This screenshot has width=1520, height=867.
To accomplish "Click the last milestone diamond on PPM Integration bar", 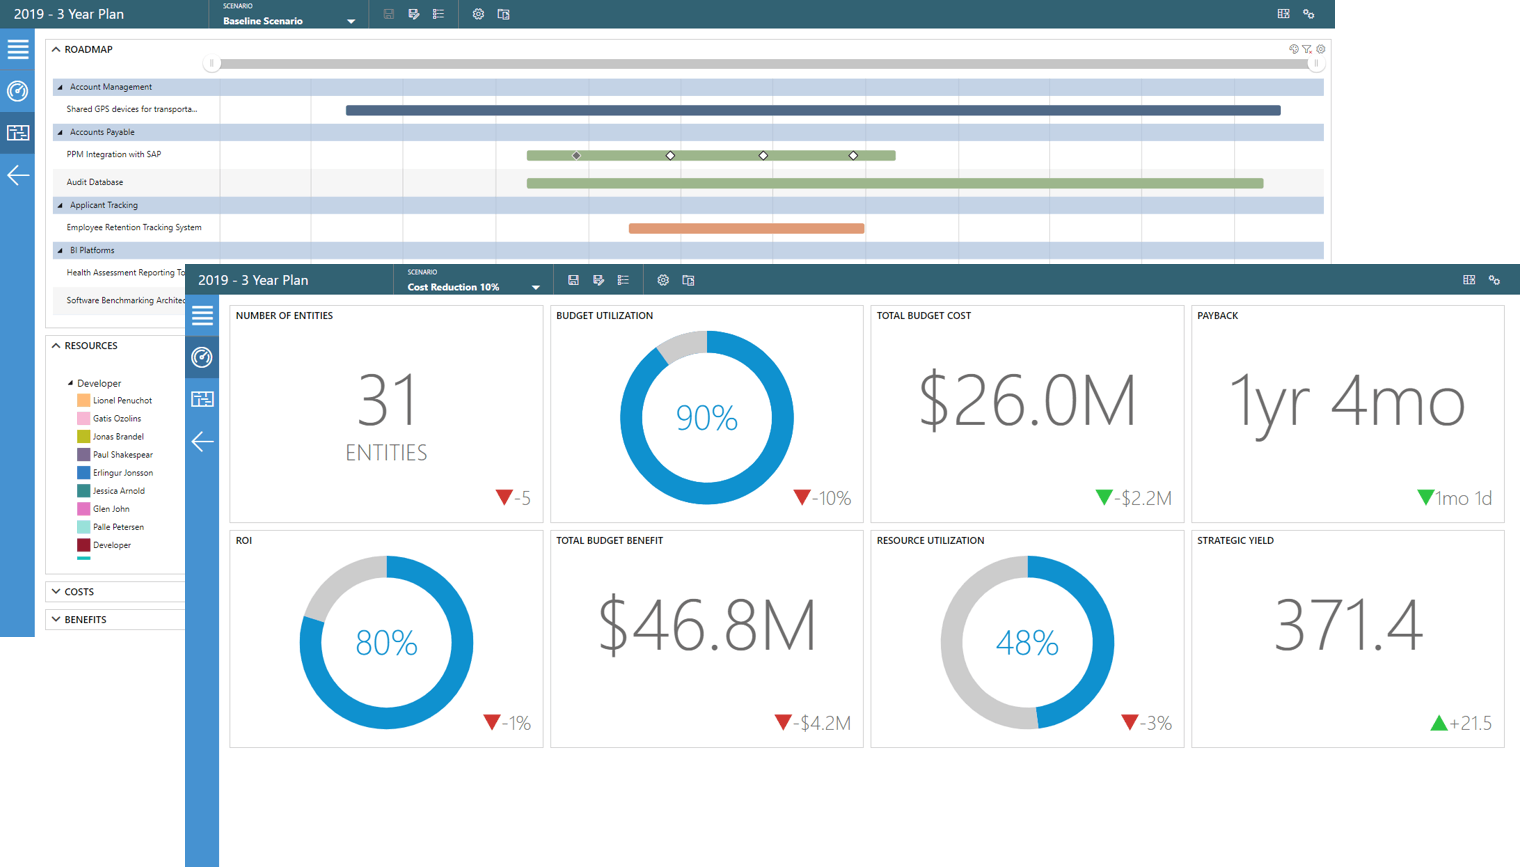I will tap(853, 155).
